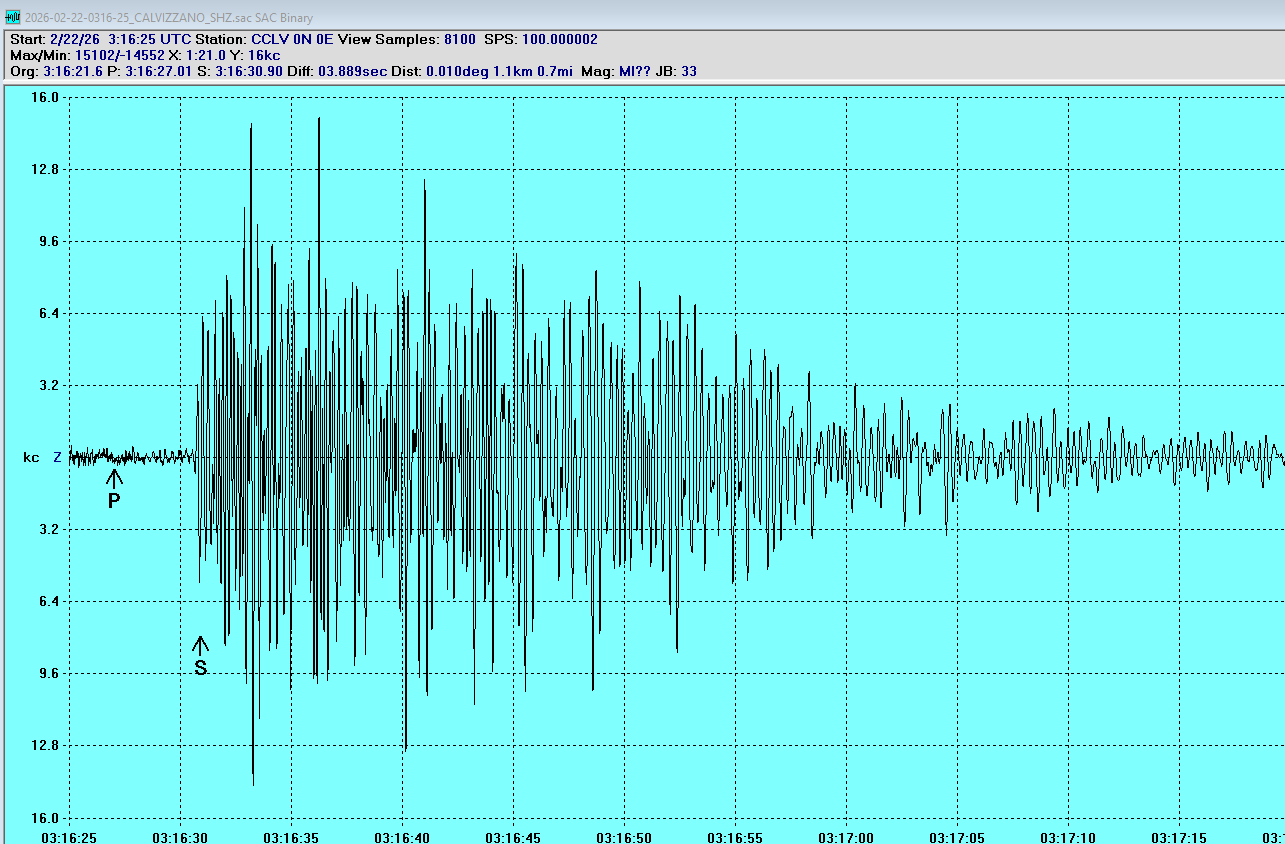Click the 03:16:45 time axis label
The image size is (1285, 844).
[x=513, y=835]
